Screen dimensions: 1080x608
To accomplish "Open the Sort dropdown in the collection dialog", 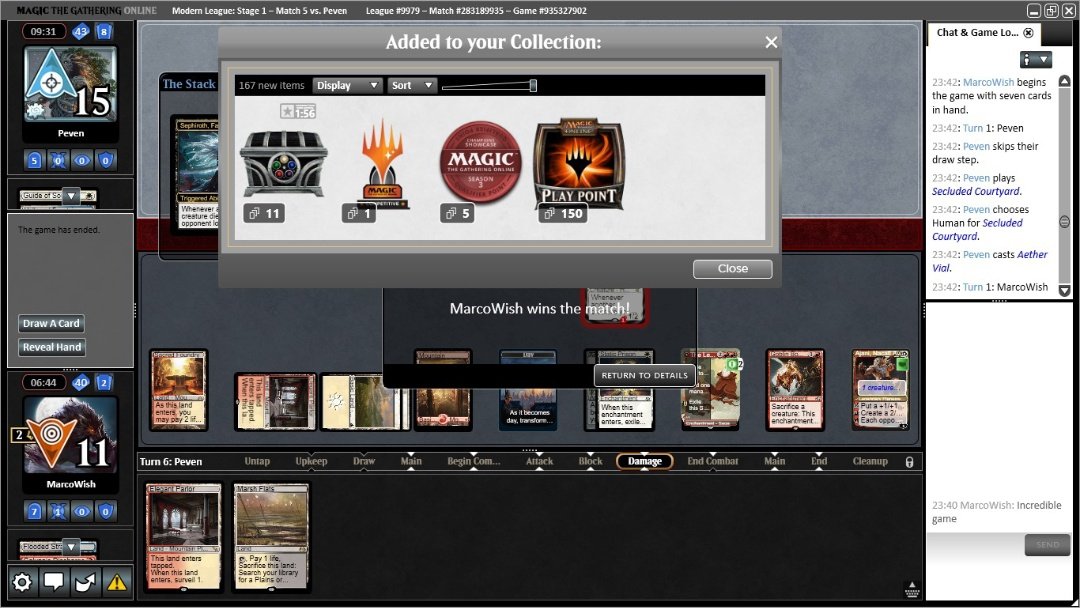I will click(412, 85).
